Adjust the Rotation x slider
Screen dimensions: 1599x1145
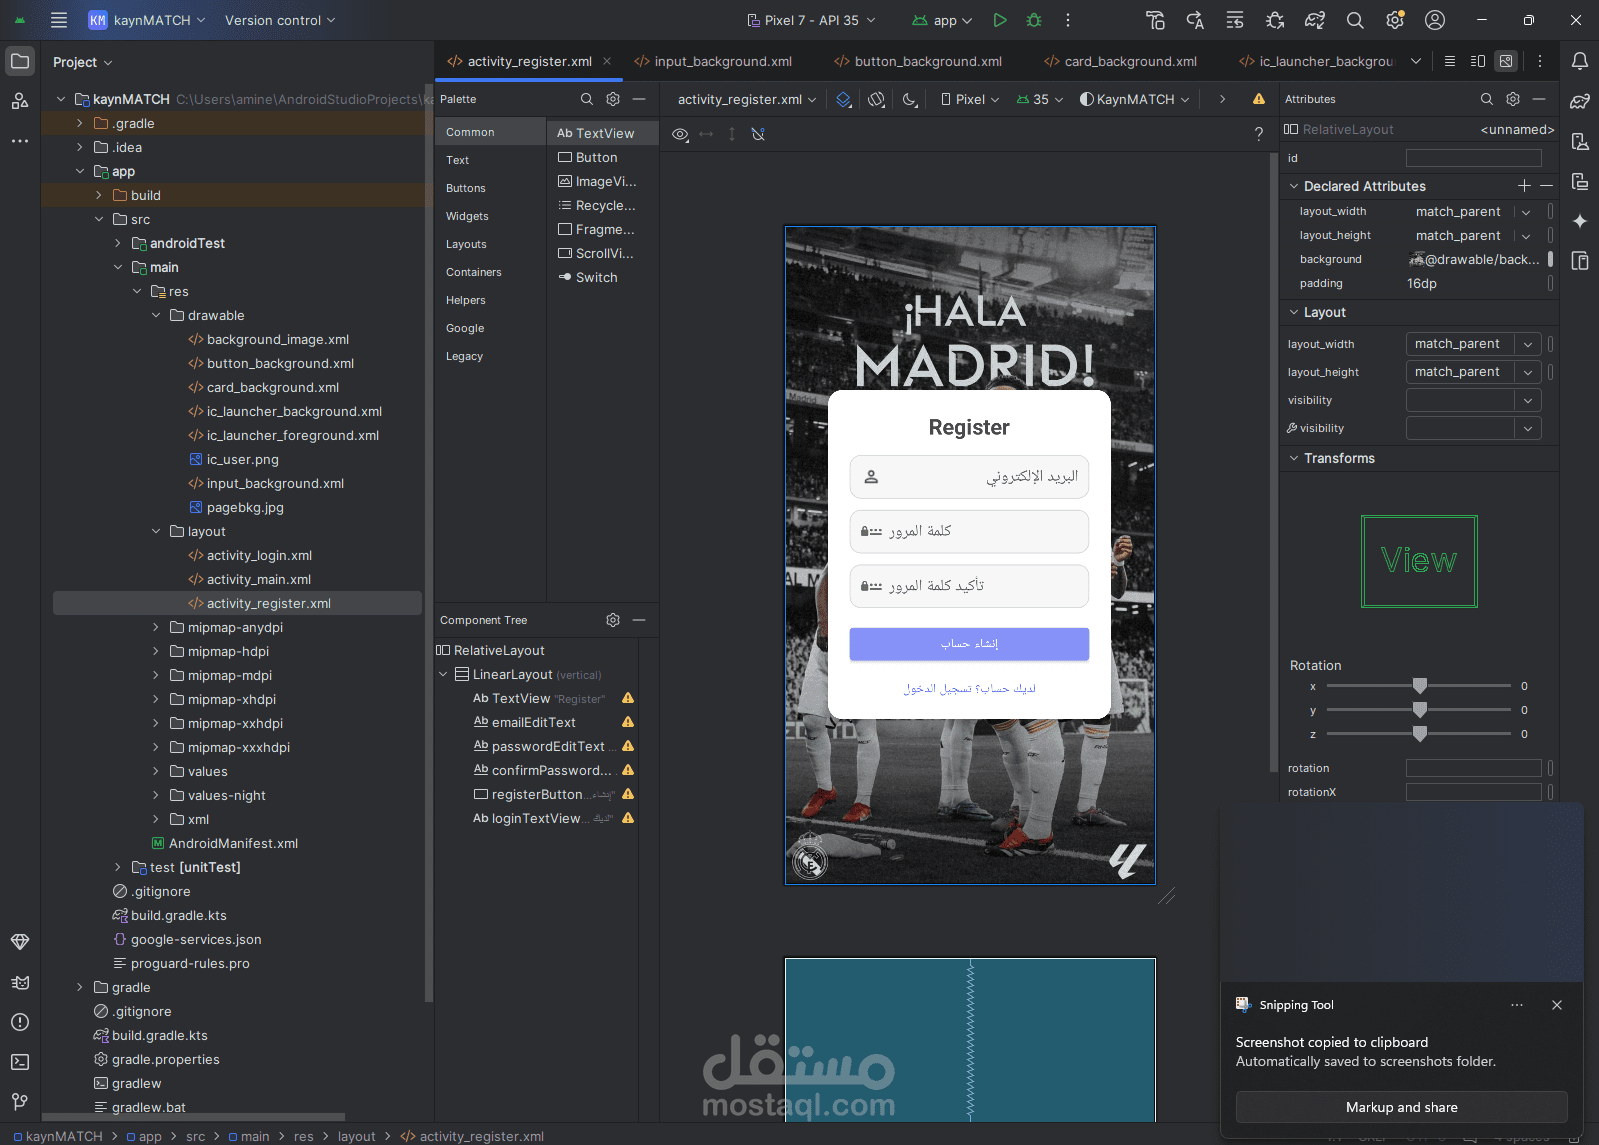[1419, 686]
